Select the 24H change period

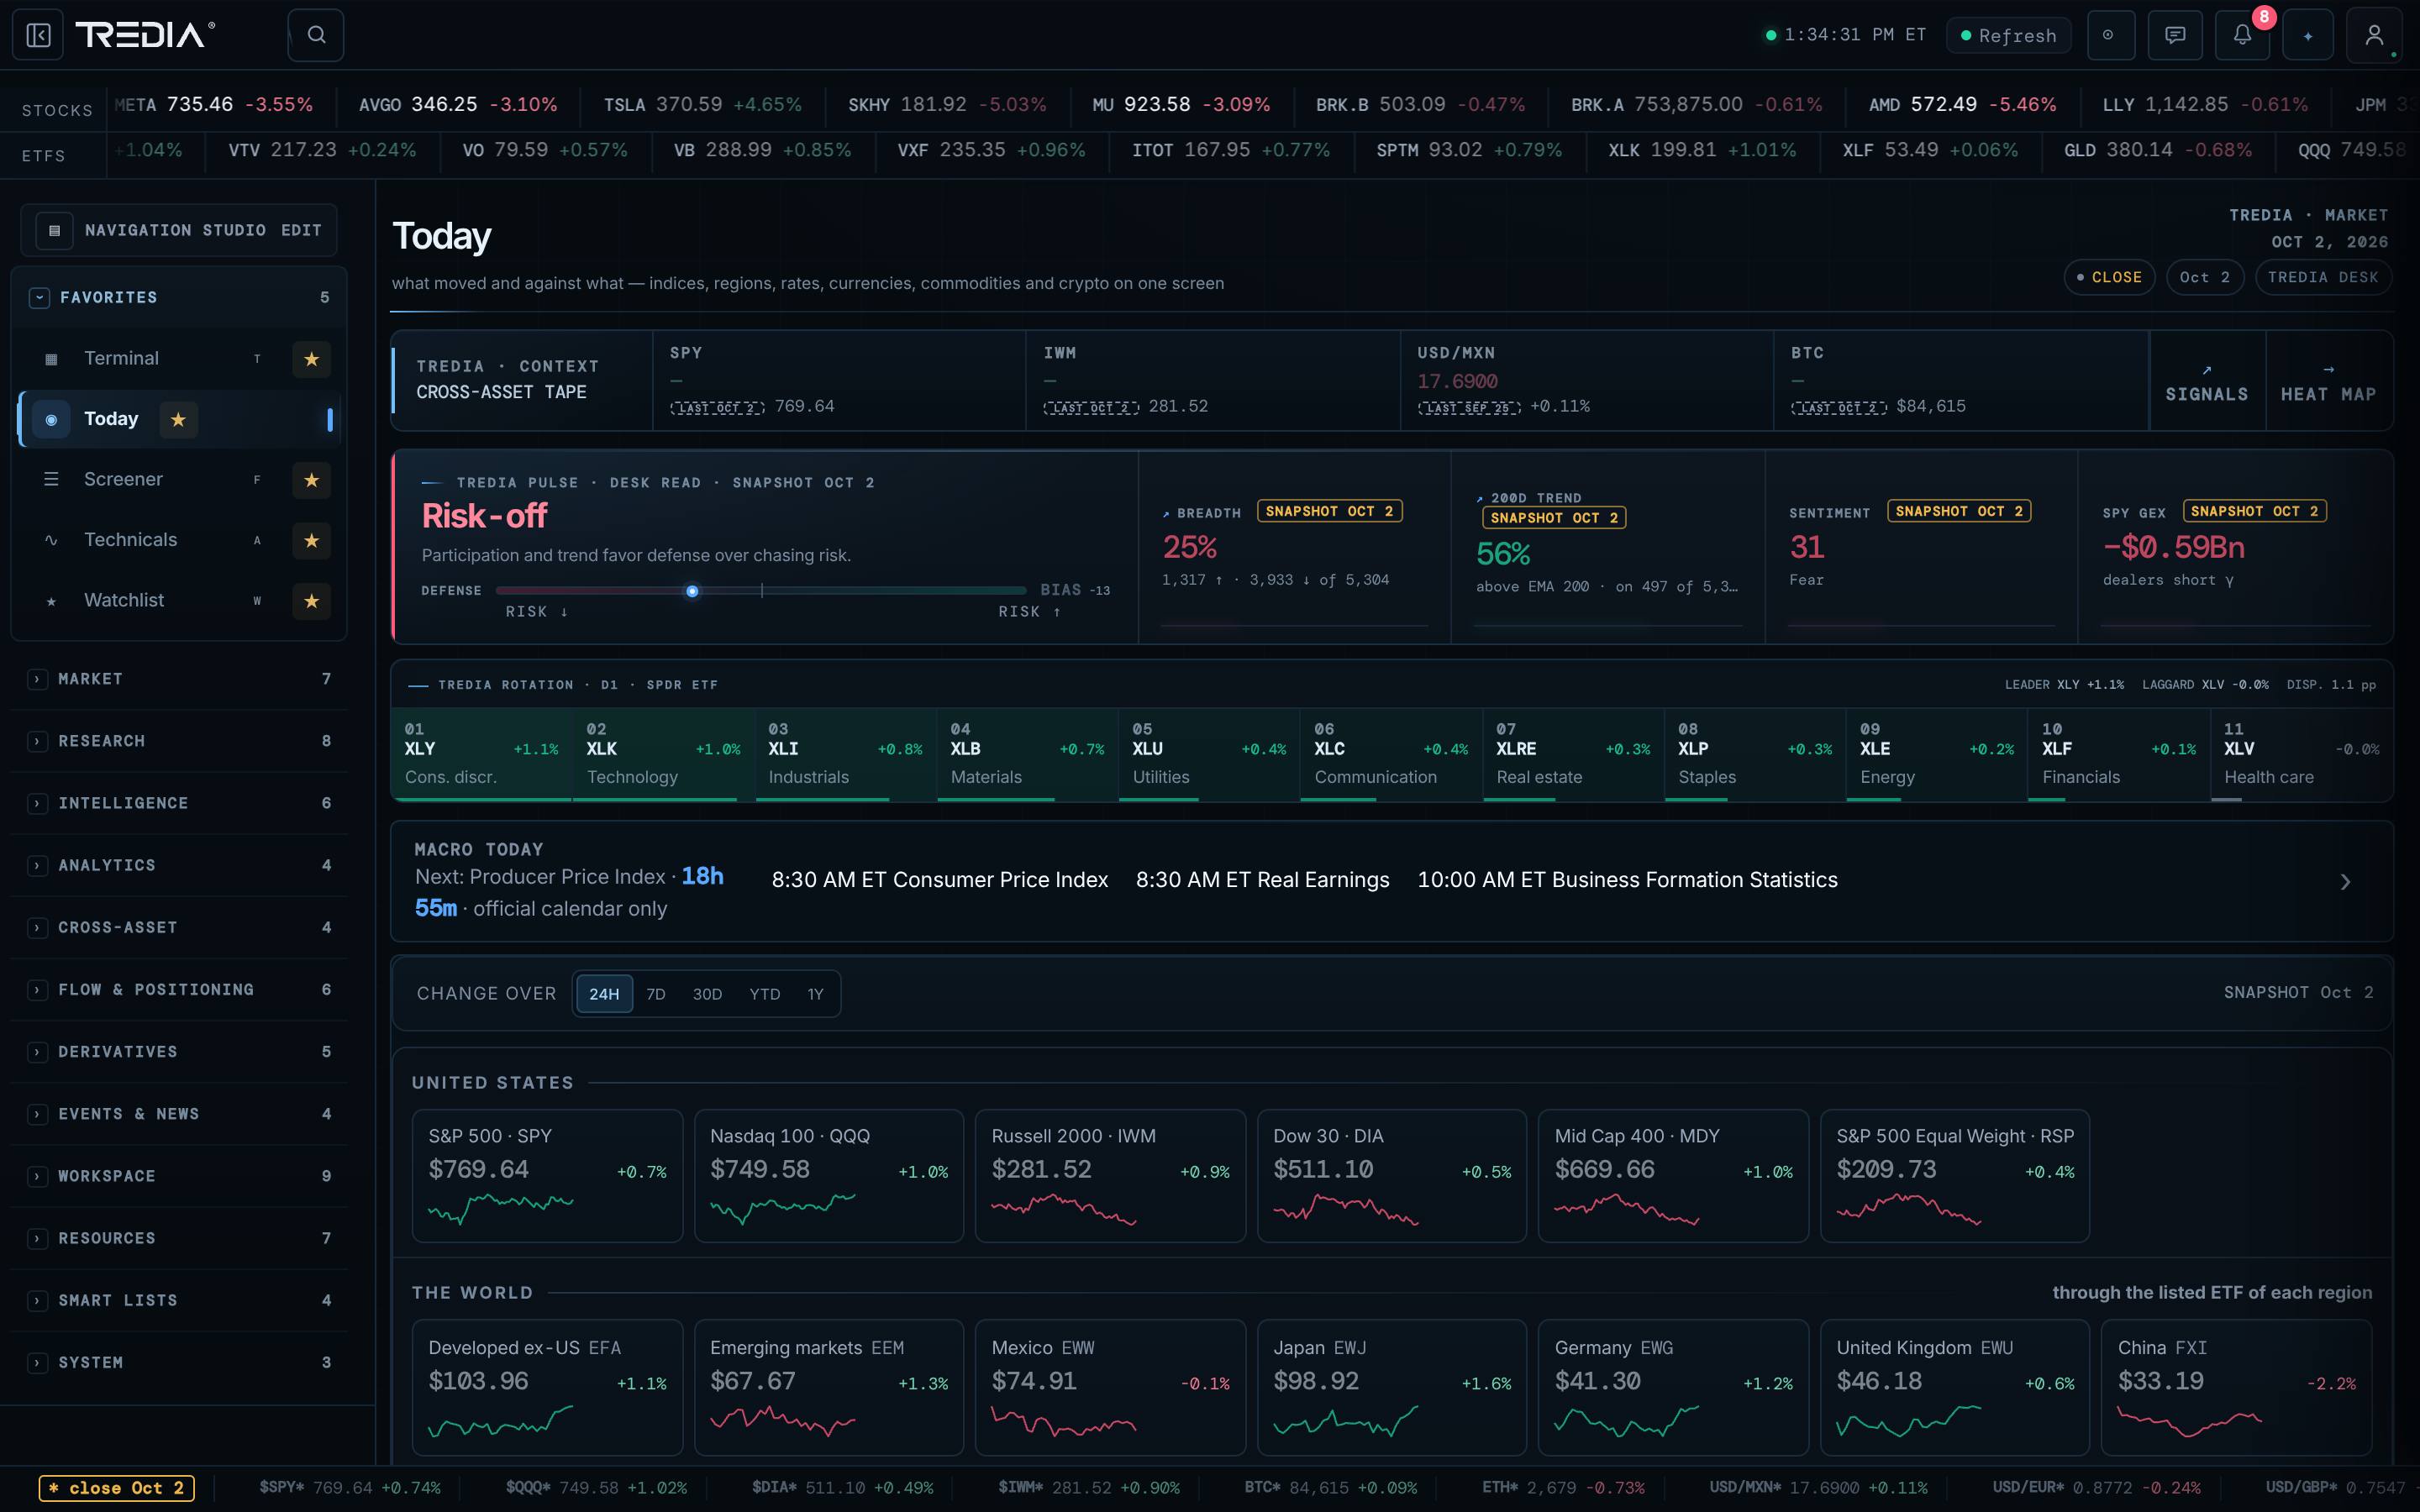604,994
